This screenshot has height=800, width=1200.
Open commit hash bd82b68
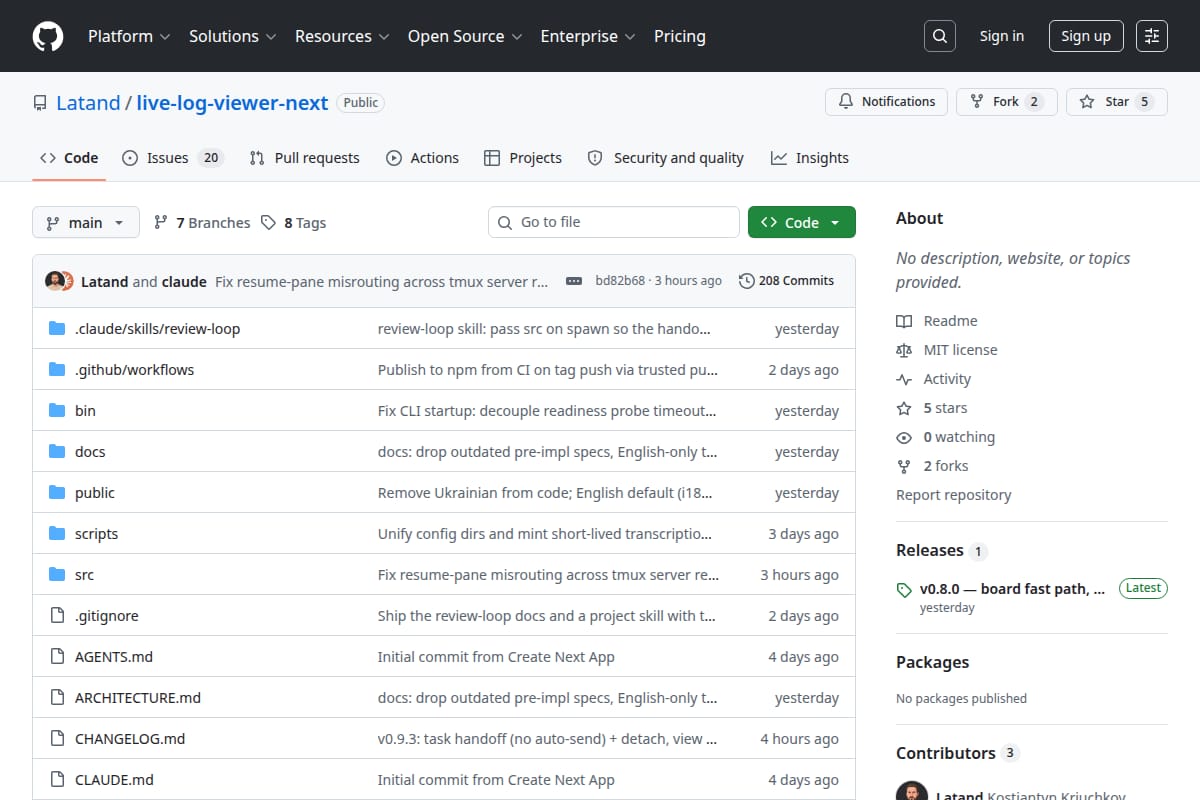[620, 281]
